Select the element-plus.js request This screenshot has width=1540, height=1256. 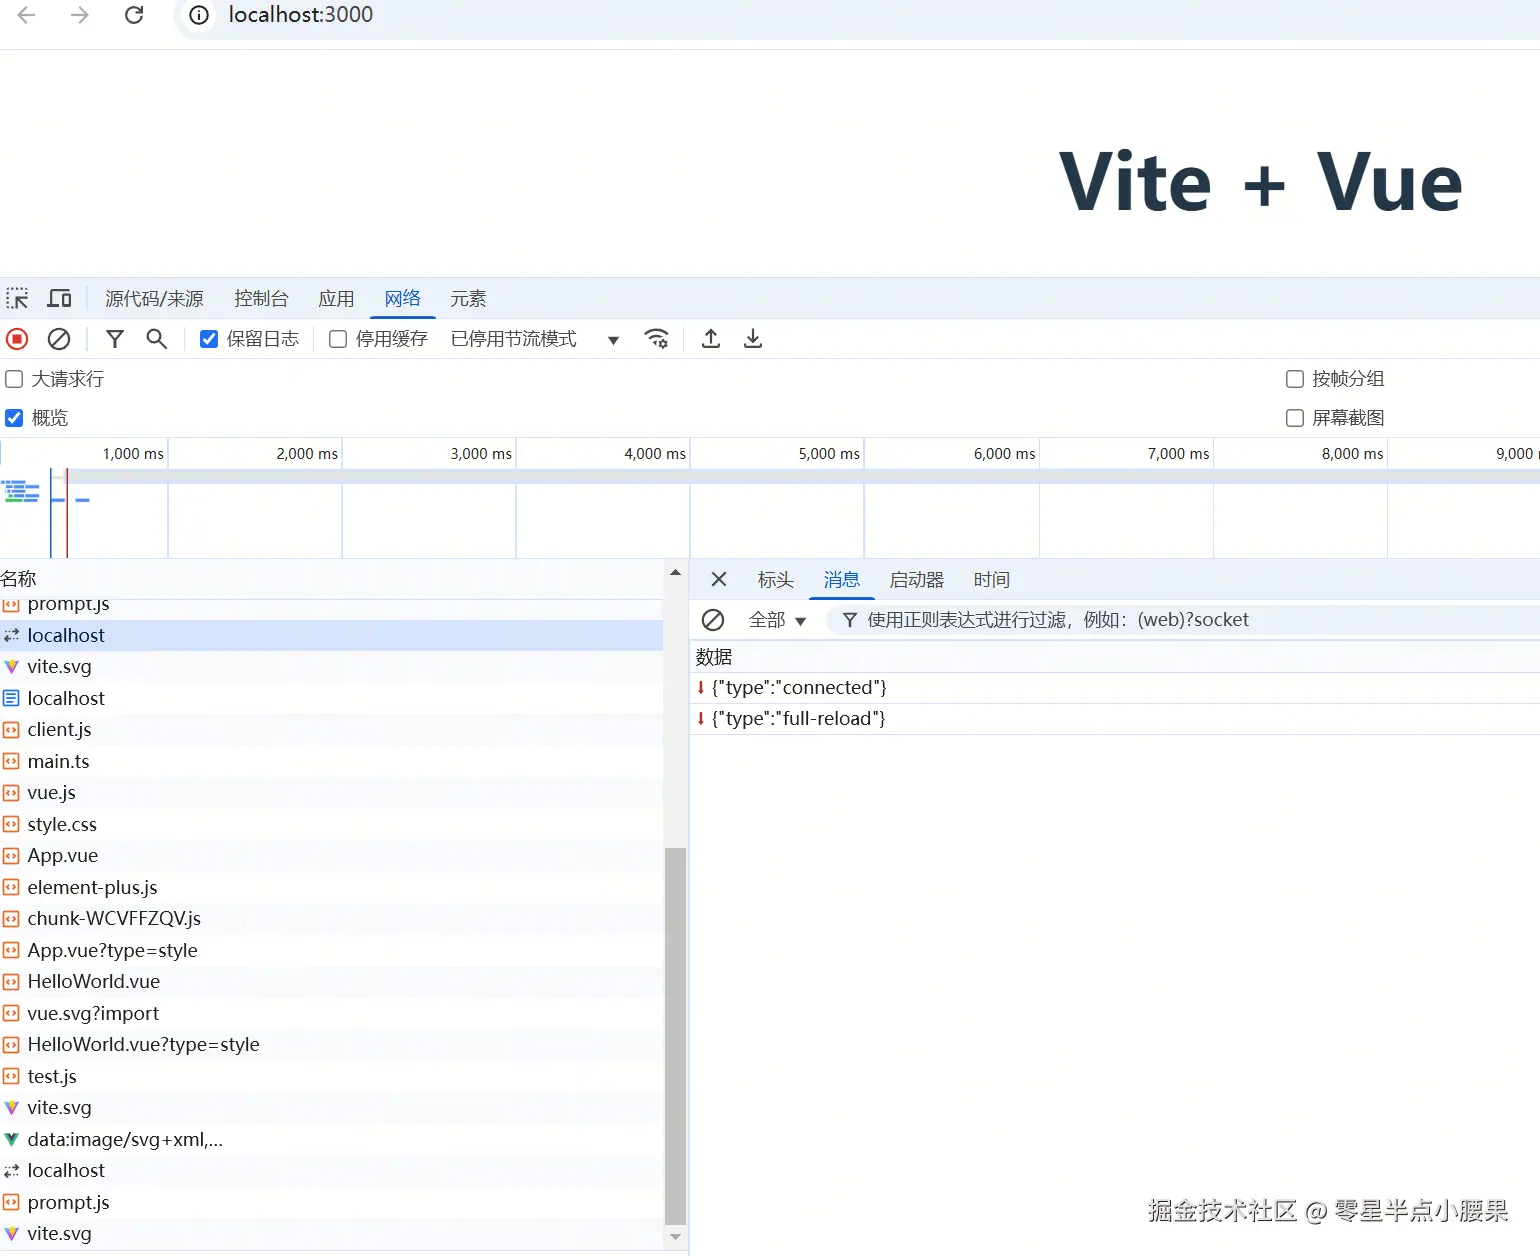331,888
